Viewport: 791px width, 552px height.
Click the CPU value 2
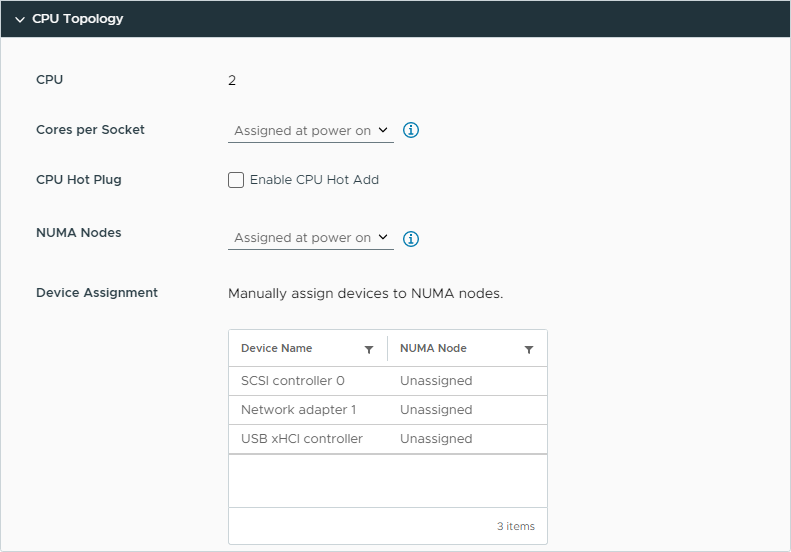(232, 81)
